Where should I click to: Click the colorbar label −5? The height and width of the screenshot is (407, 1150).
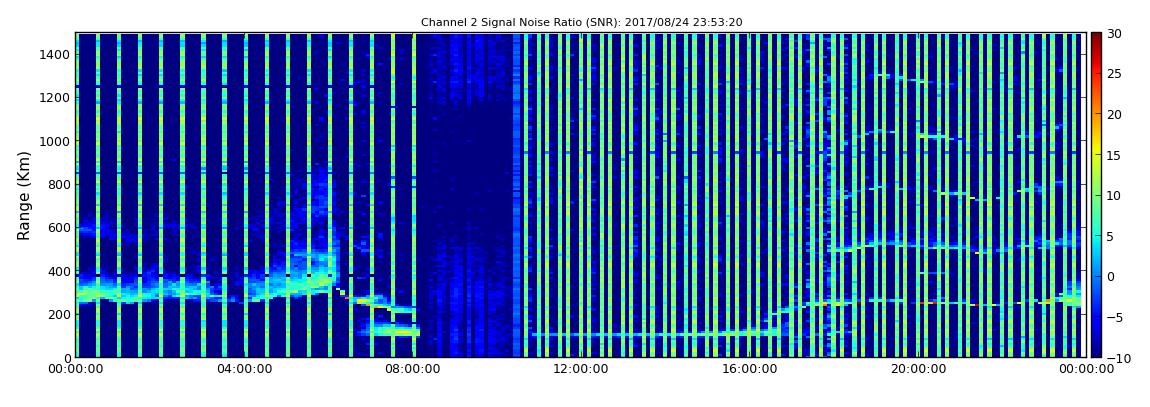[x=1113, y=317]
